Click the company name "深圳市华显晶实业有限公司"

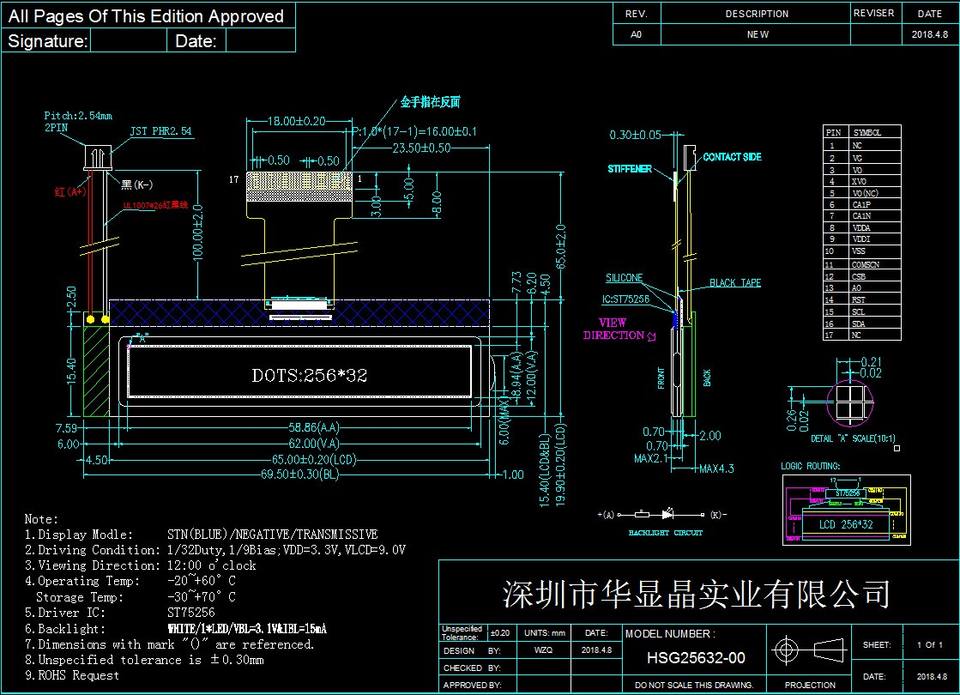click(x=696, y=593)
